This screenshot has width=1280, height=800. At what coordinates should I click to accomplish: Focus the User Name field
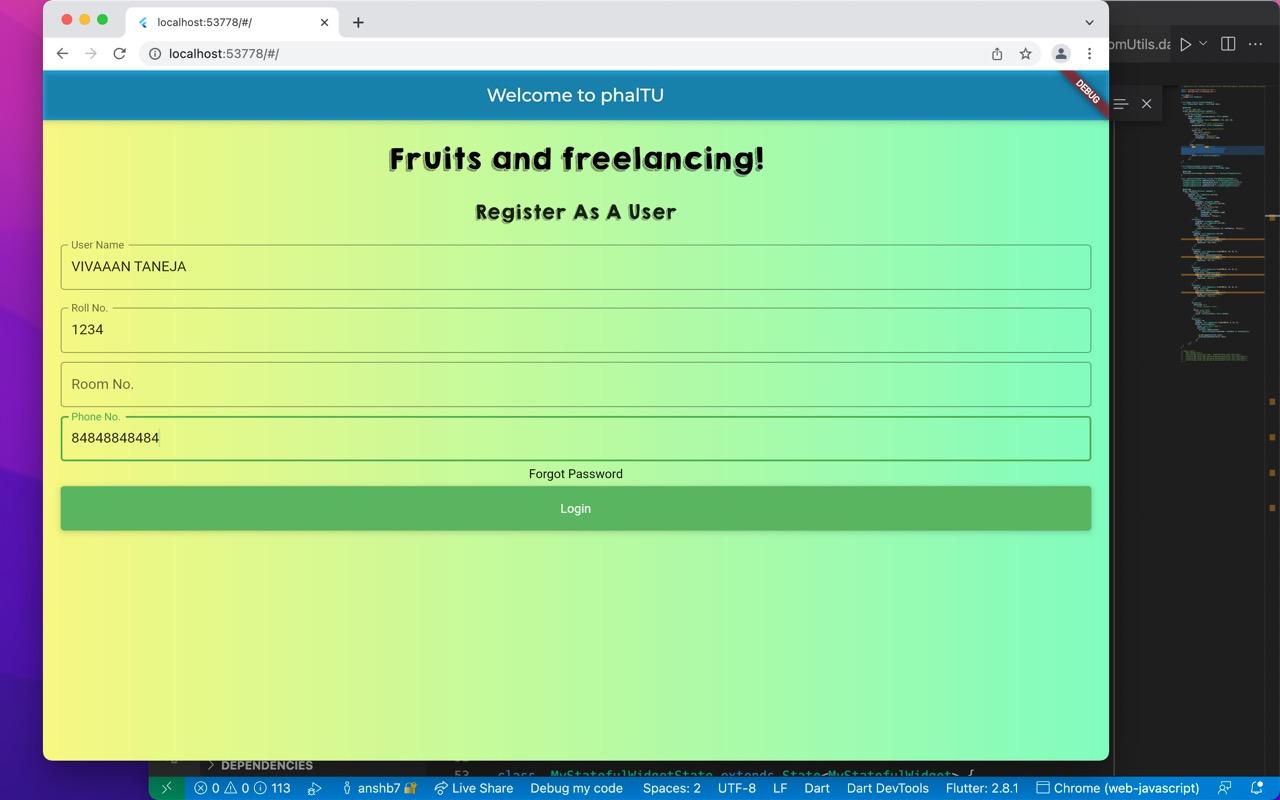[x=576, y=267]
